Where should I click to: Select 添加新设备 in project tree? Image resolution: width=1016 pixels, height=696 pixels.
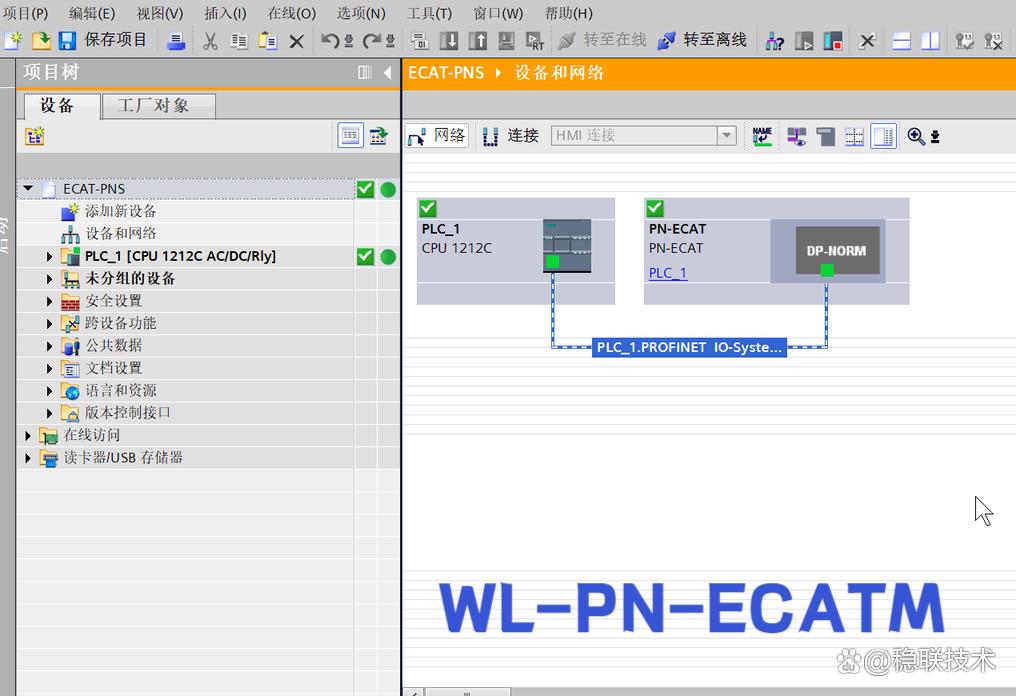(x=121, y=211)
